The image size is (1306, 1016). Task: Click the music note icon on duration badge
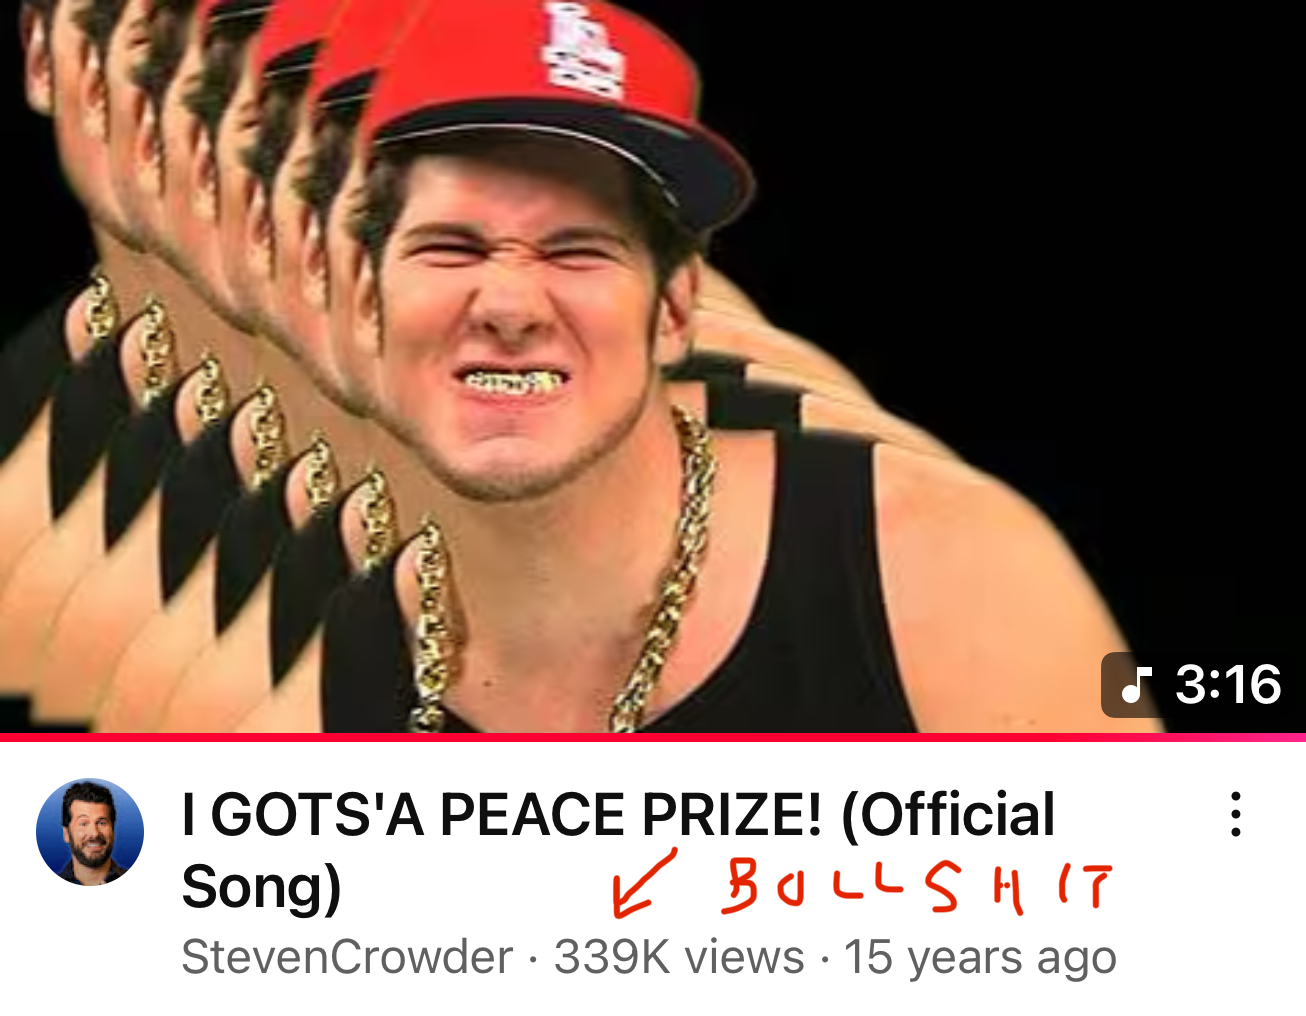click(x=1134, y=685)
